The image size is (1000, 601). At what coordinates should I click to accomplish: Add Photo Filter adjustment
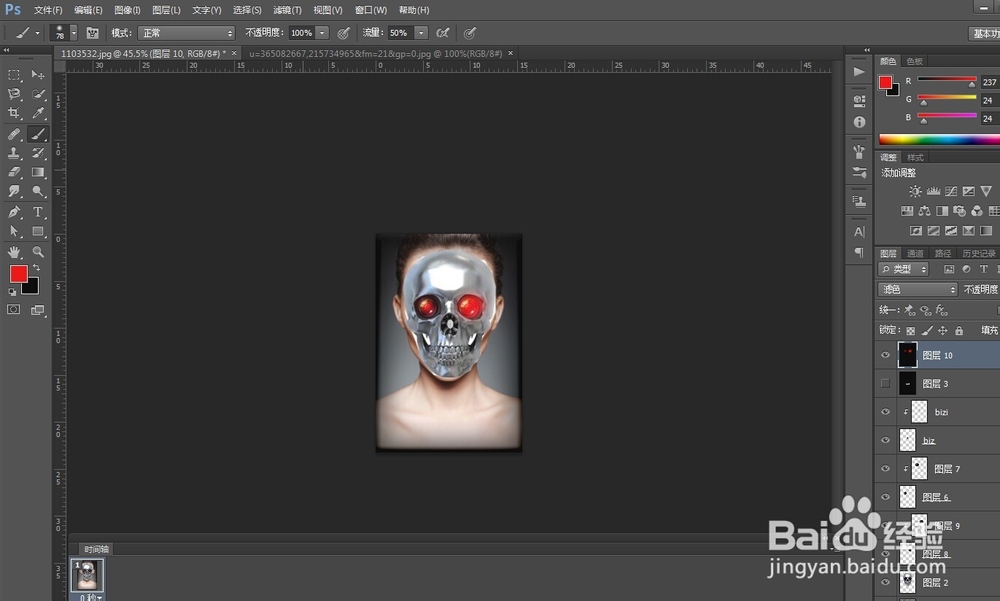[x=959, y=211]
